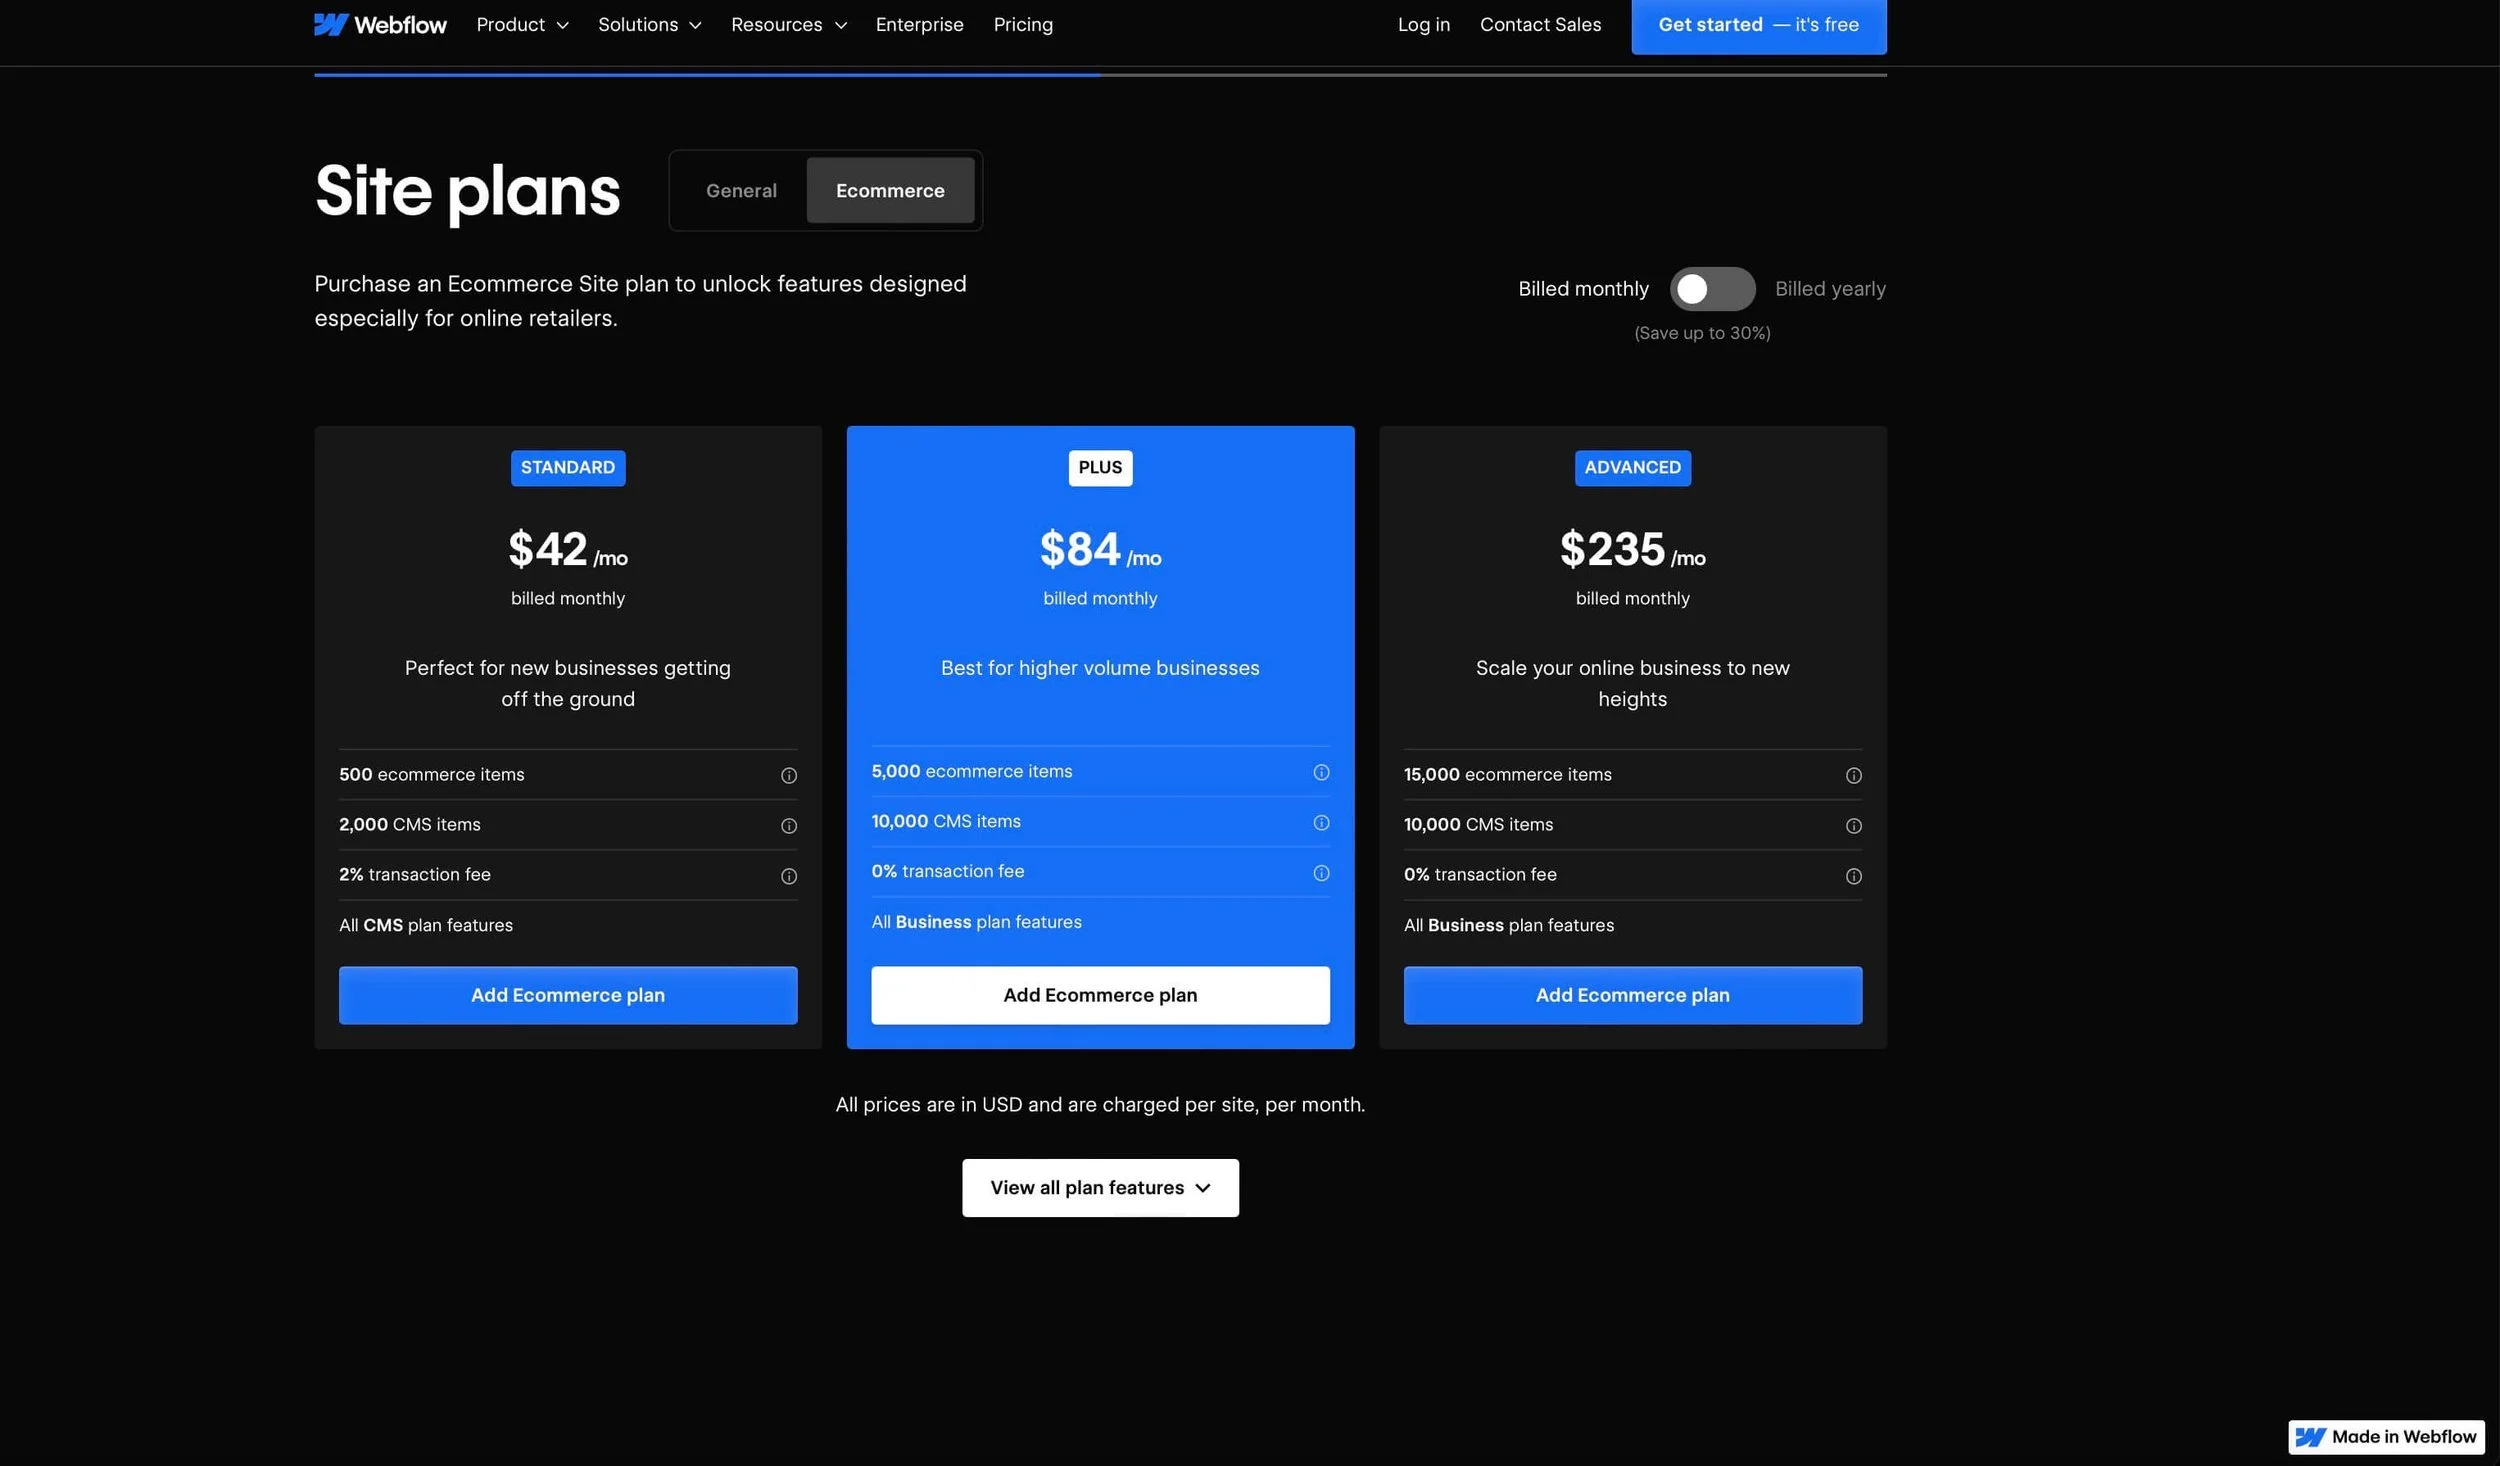
Task: Click the Made in Webflow badge
Action: click(x=2385, y=1437)
